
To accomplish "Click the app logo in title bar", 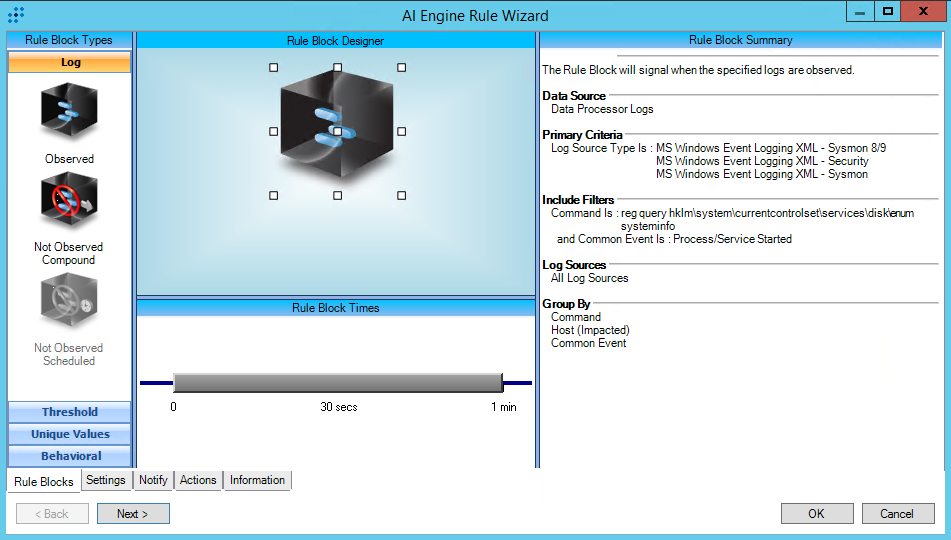I will tap(16, 15).
